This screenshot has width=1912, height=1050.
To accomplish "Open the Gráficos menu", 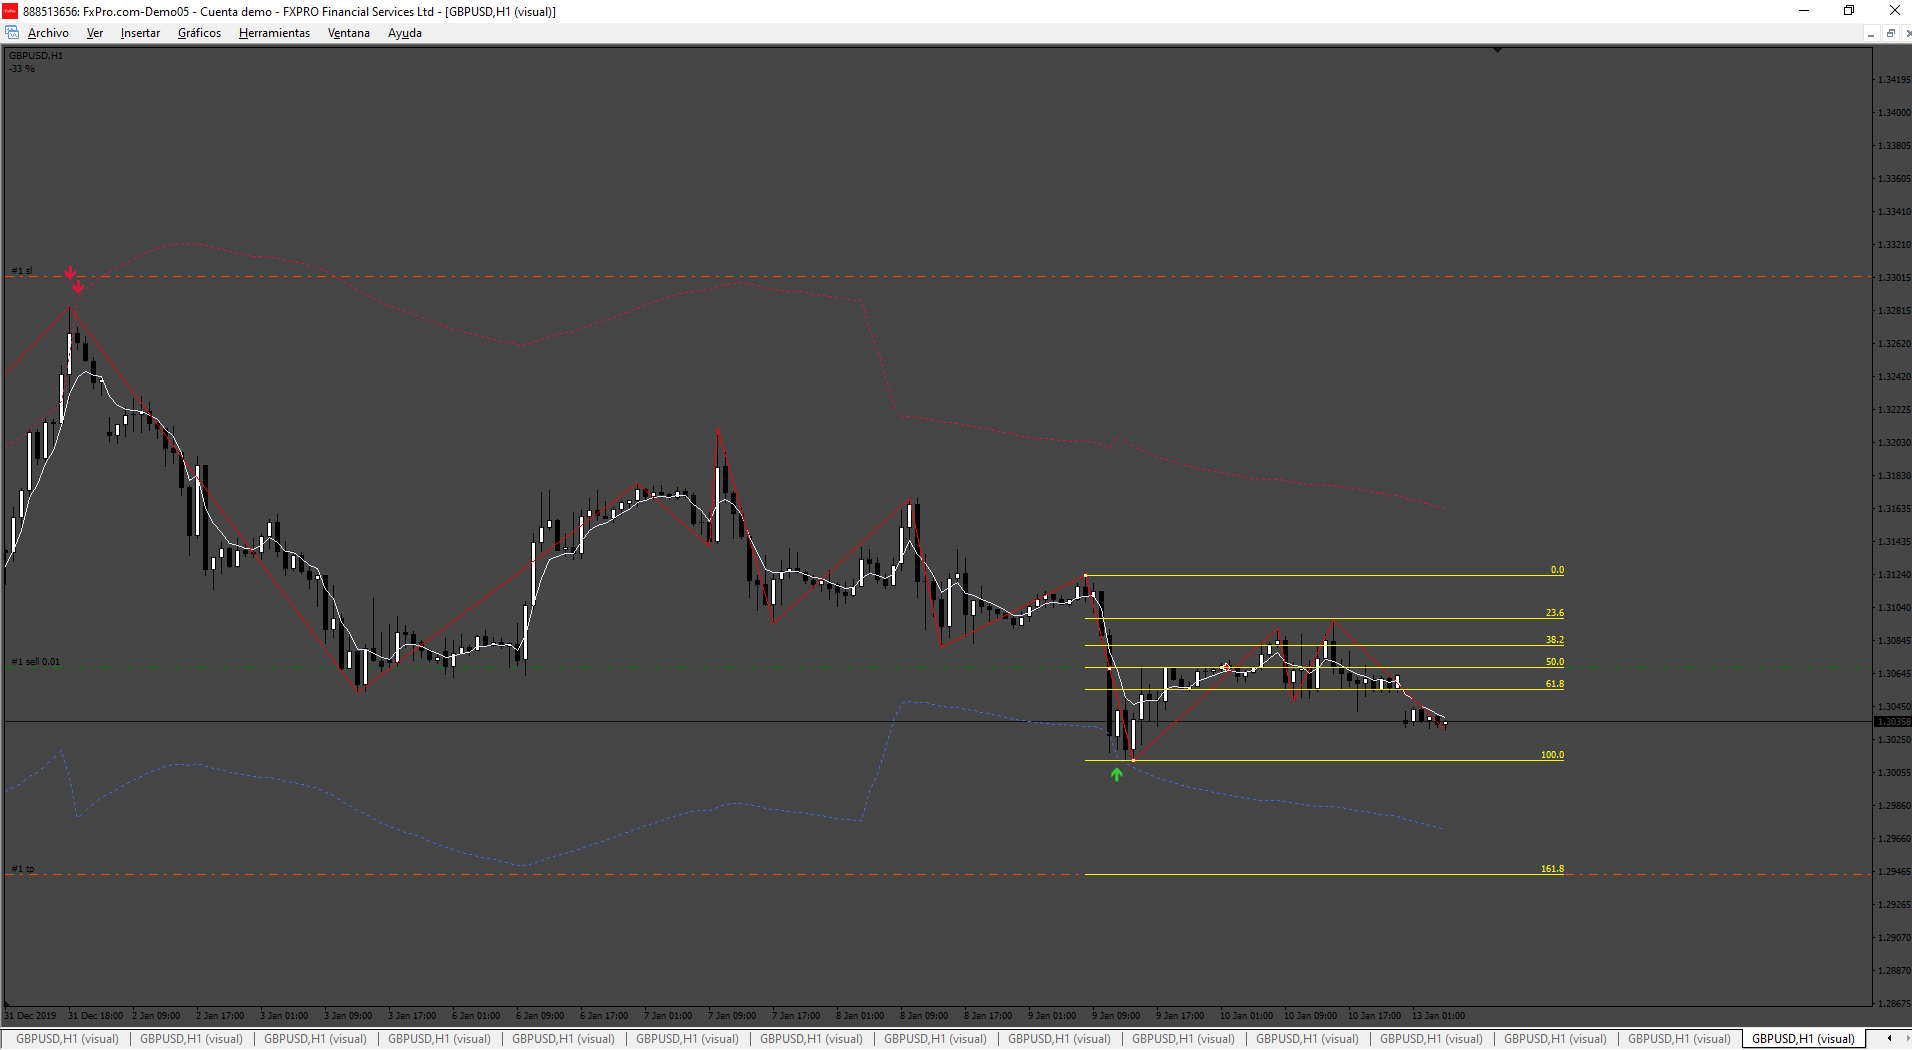I will [x=199, y=33].
